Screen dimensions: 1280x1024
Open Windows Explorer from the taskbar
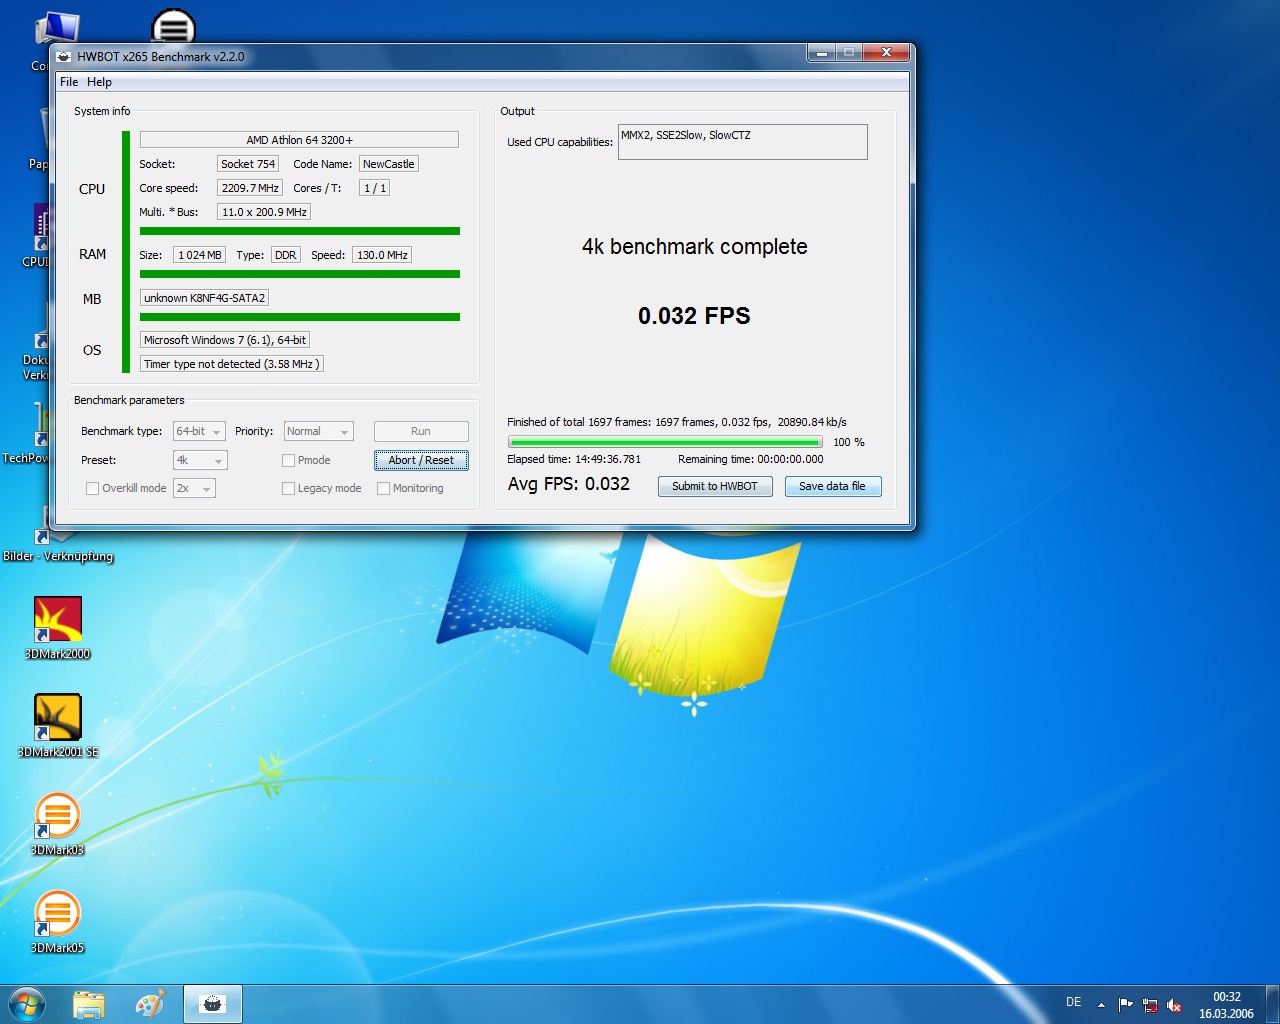[89, 1004]
